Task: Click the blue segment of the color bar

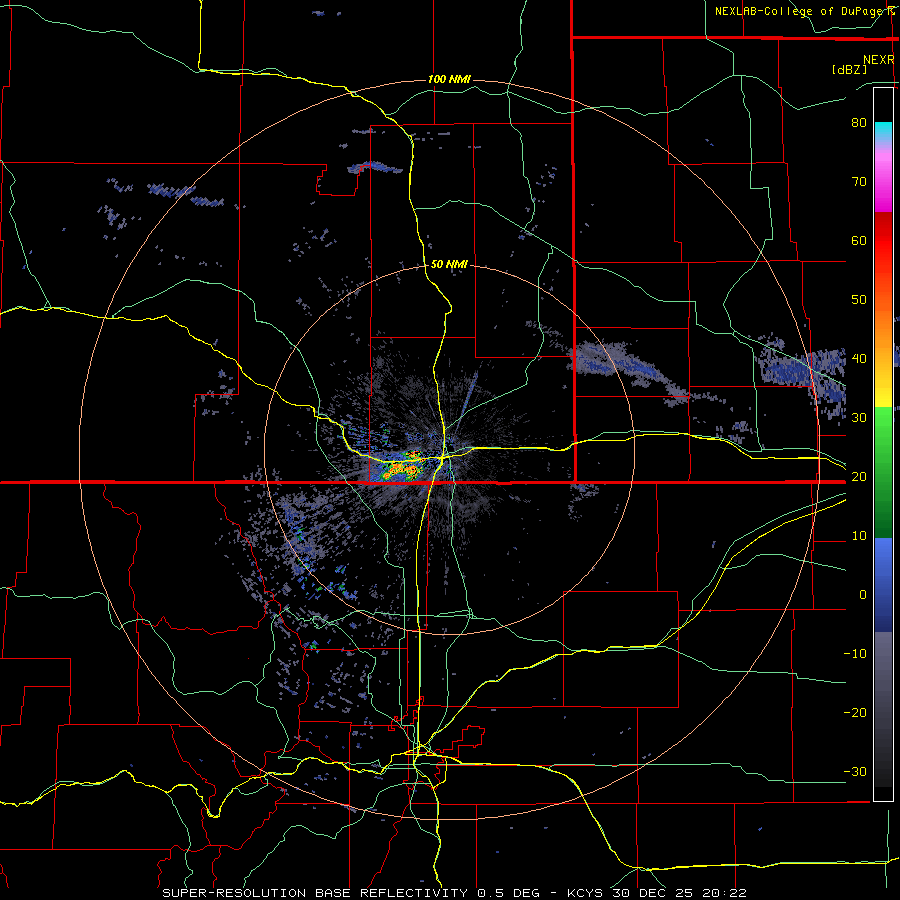Action: tap(883, 585)
